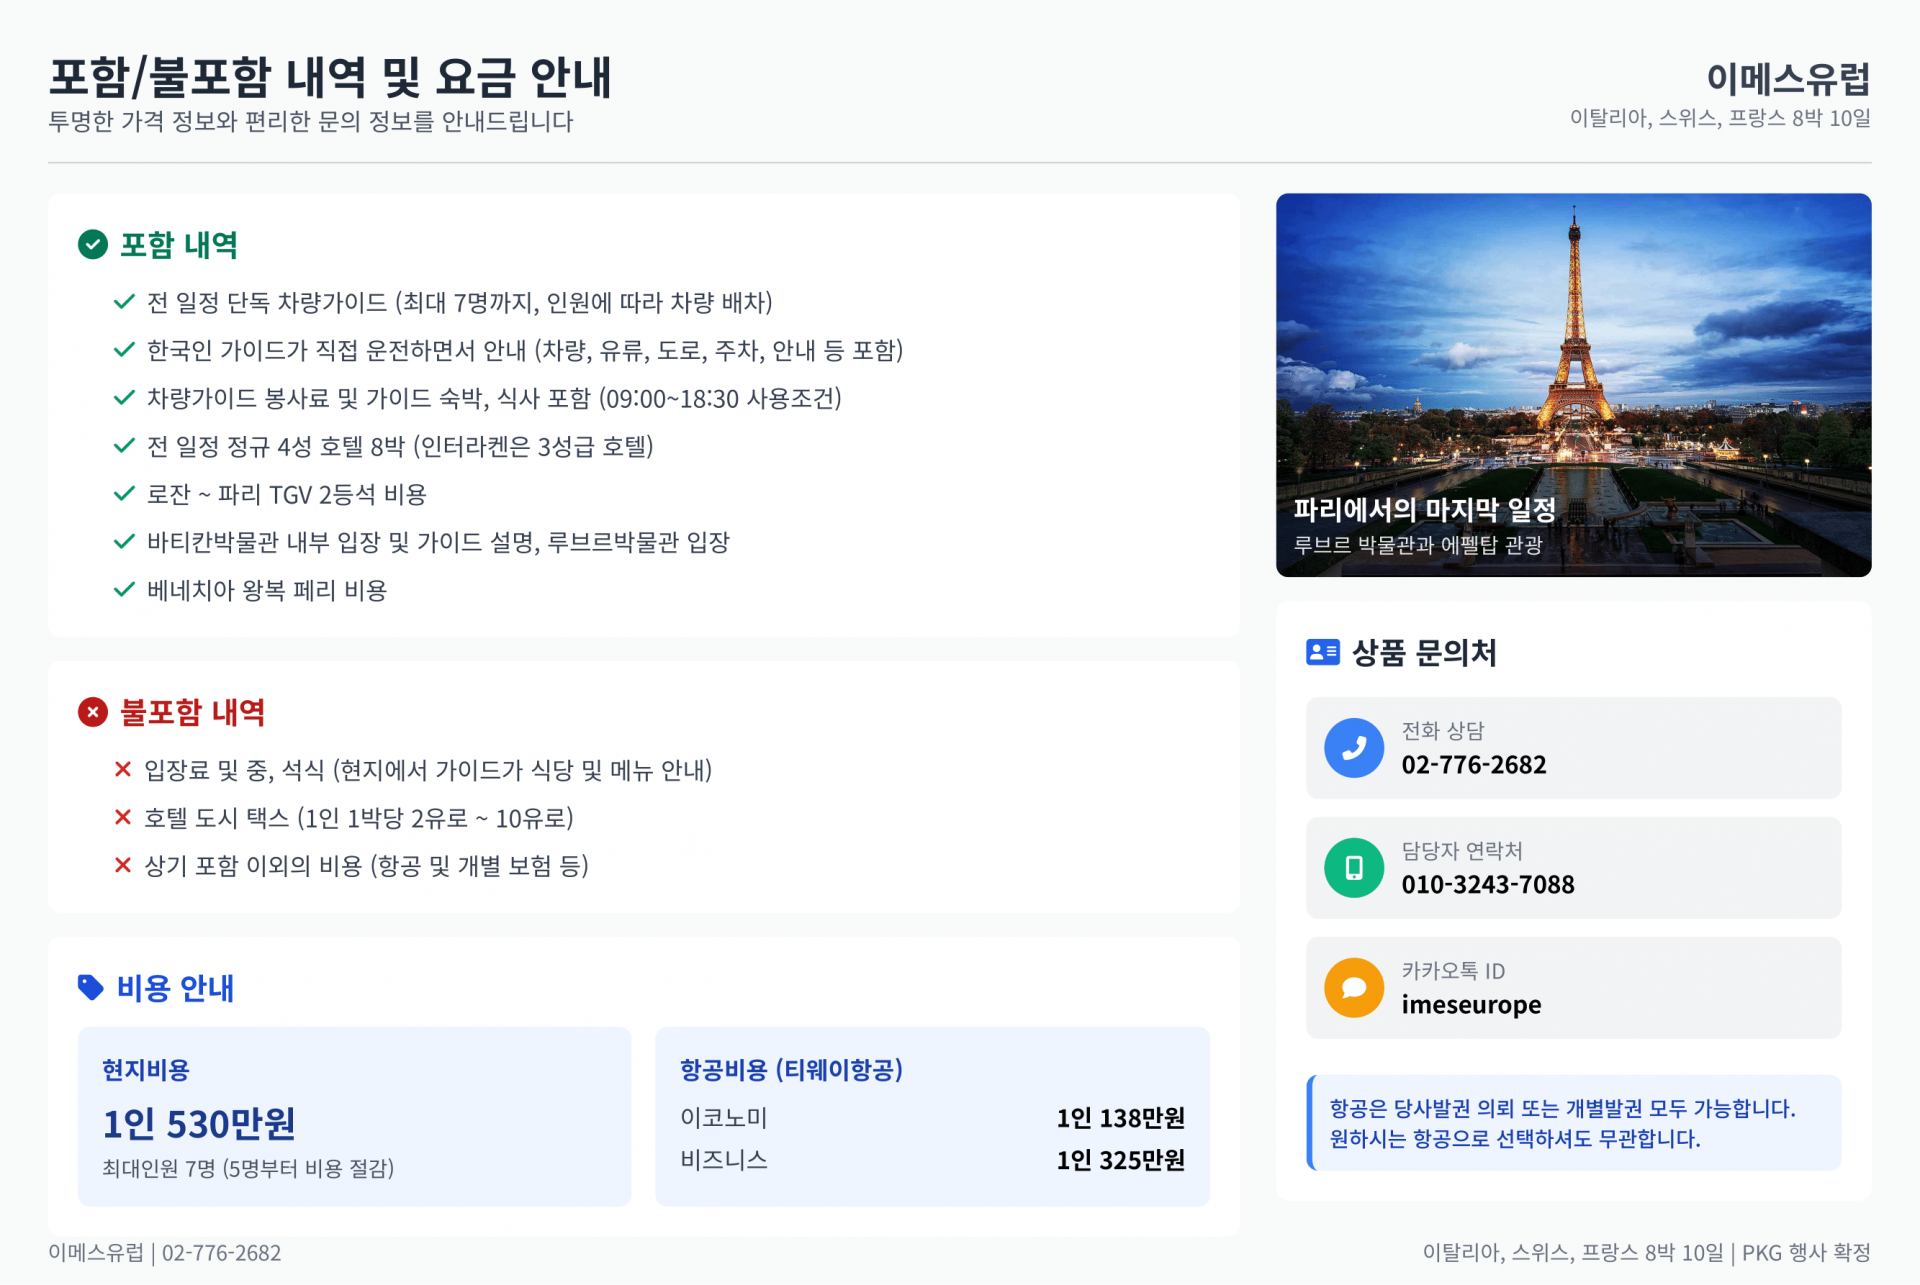Click the red X before 입장료 및 중, 석식
This screenshot has height=1285, width=1920.
[123, 769]
